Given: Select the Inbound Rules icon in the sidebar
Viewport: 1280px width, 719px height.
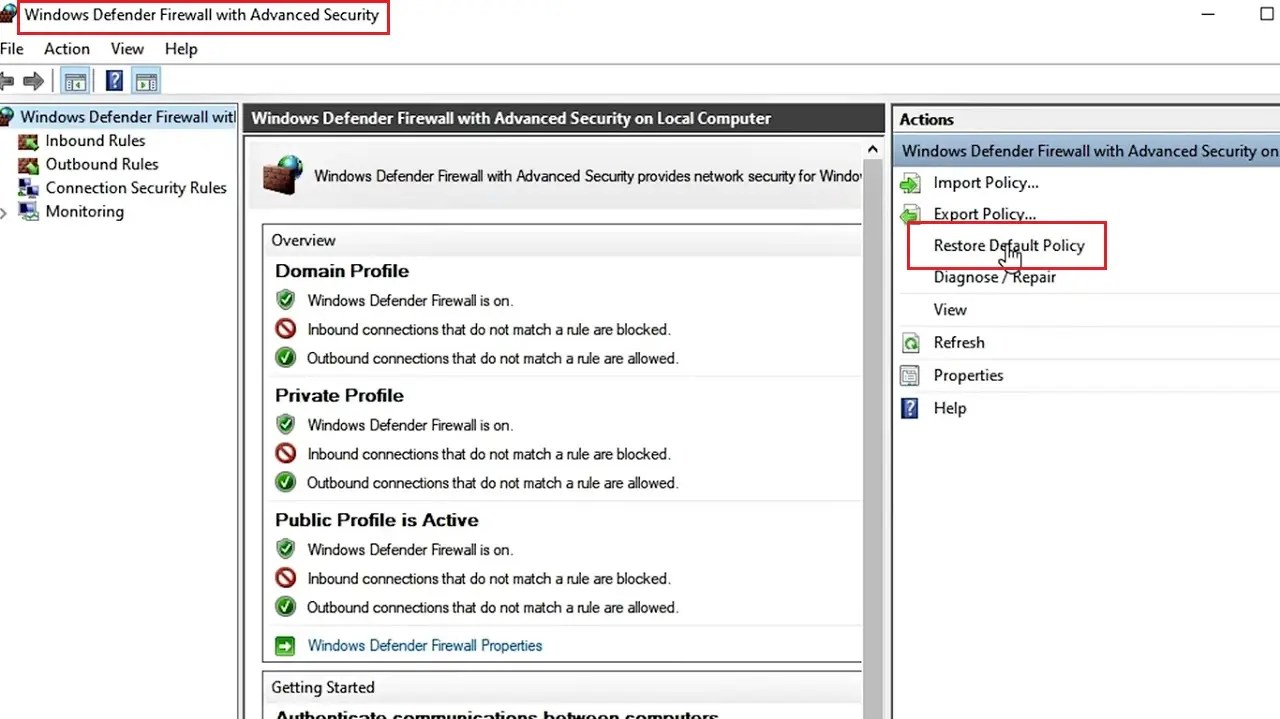Looking at the screenshot, I should point(29,140).
